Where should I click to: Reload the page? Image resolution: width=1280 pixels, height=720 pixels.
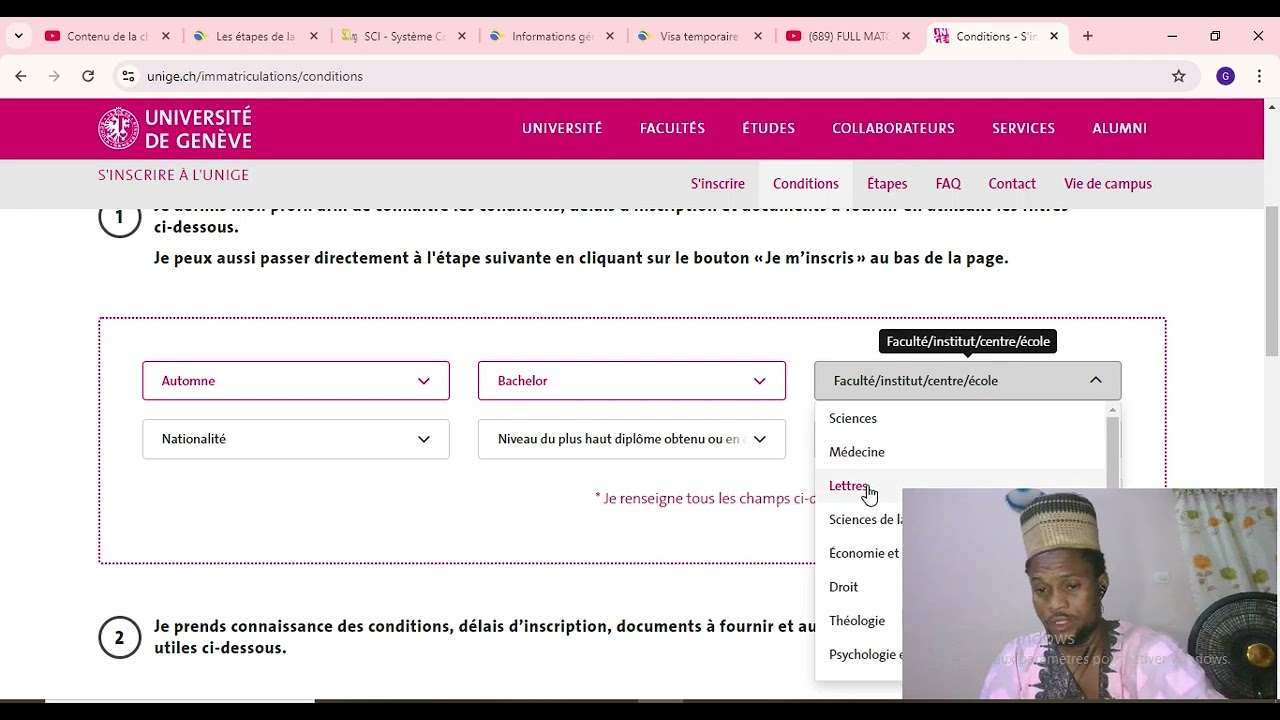(x=88, y=76)
